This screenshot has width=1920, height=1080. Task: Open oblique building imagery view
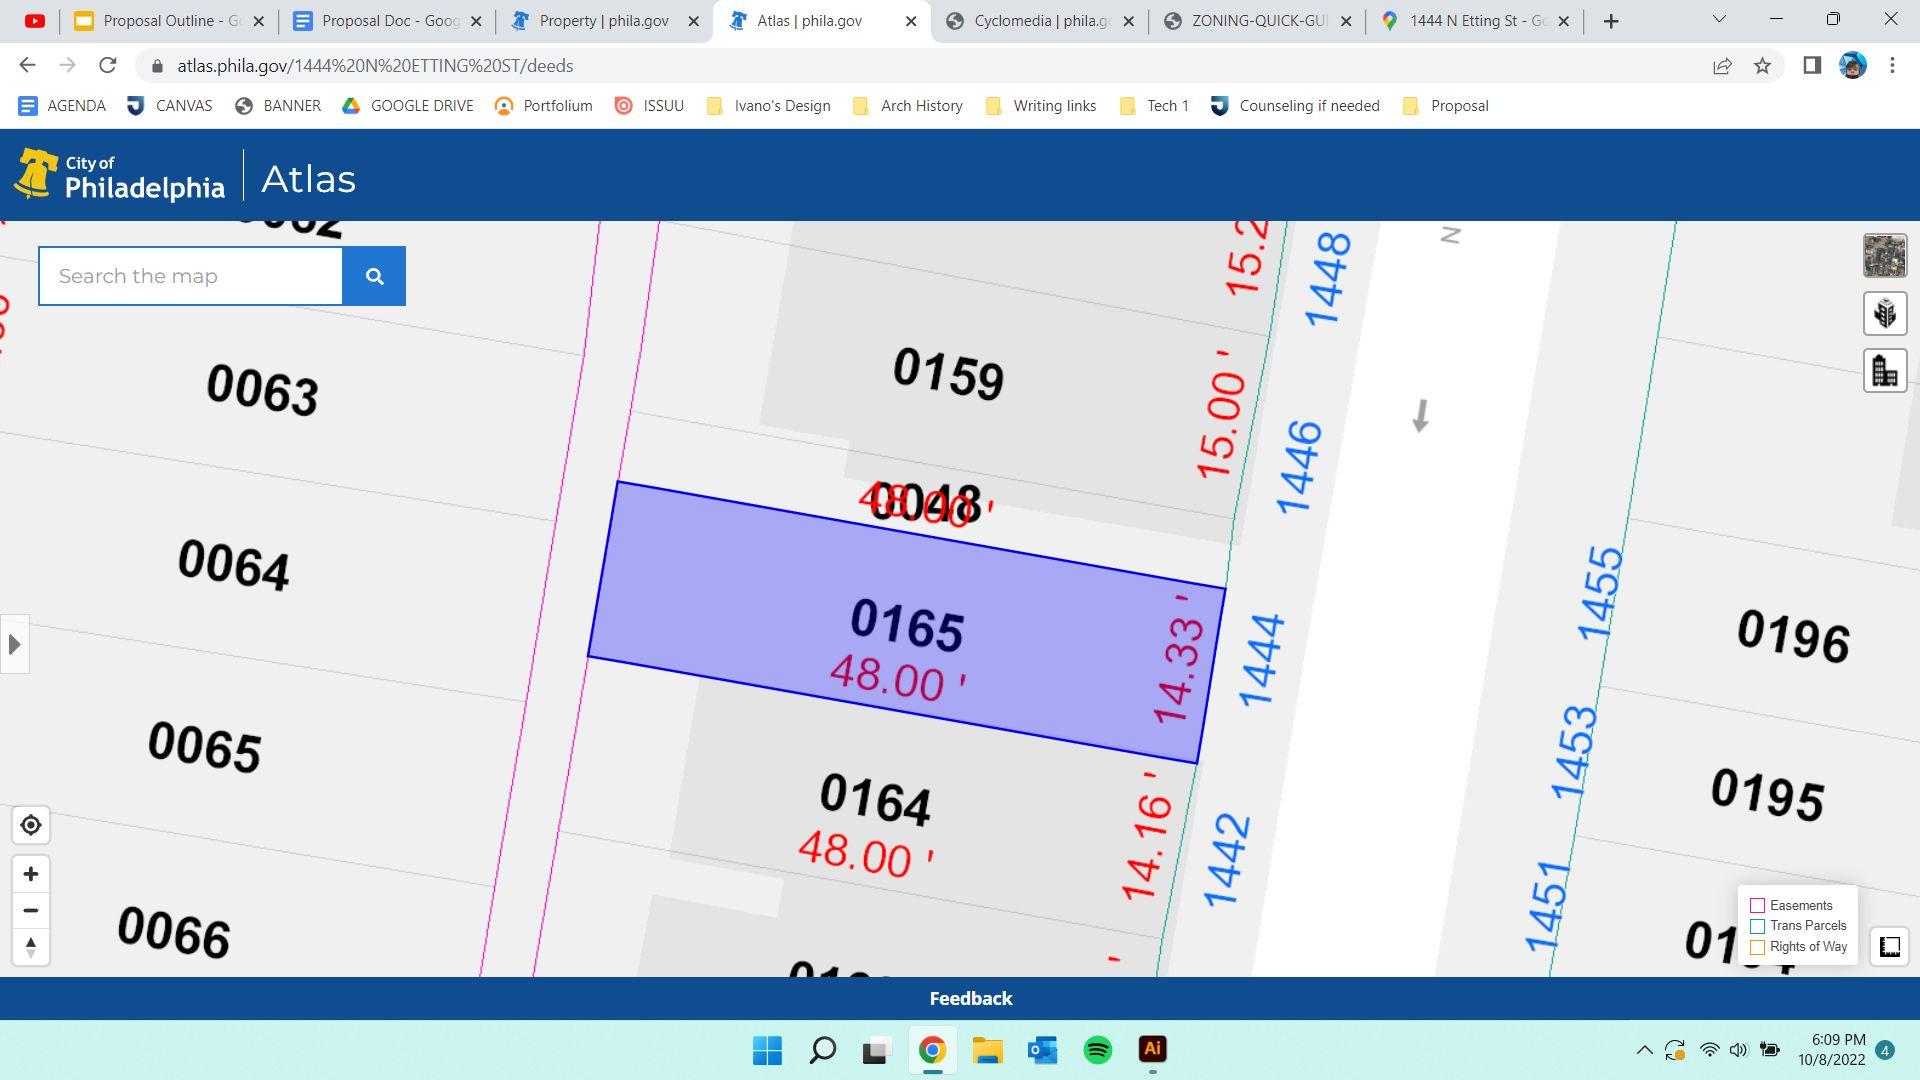1884,314
